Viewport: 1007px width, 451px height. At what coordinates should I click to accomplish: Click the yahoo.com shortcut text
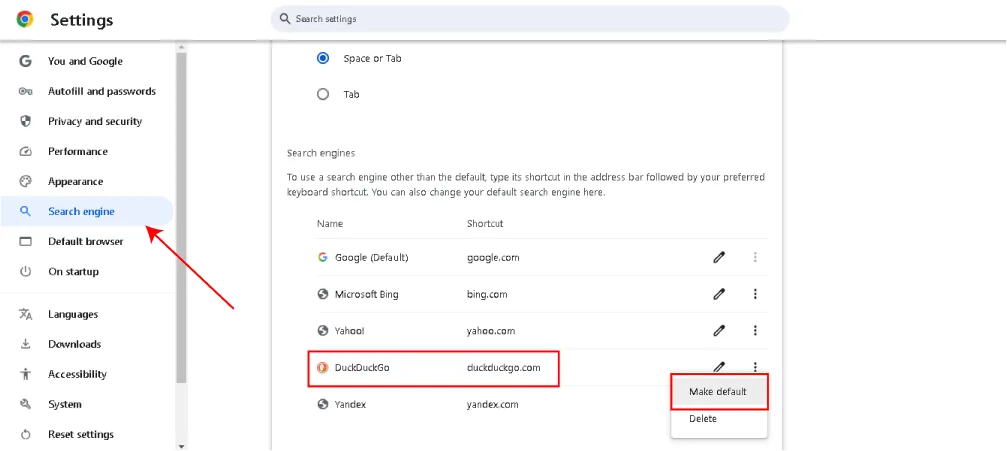pos(491,331)
